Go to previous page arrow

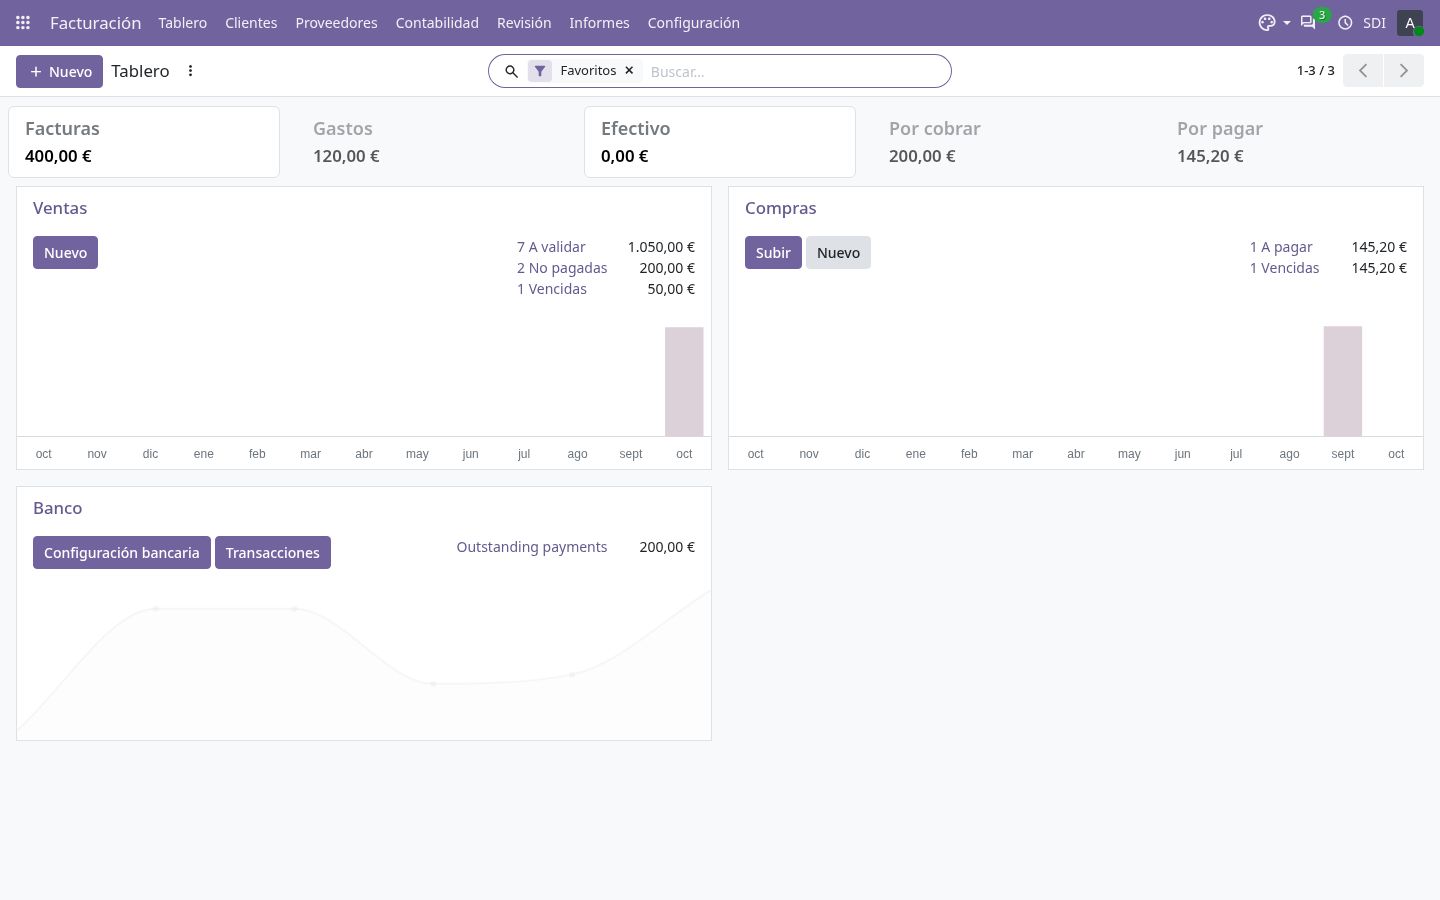pyautogui.click(x=1363, y=70)
